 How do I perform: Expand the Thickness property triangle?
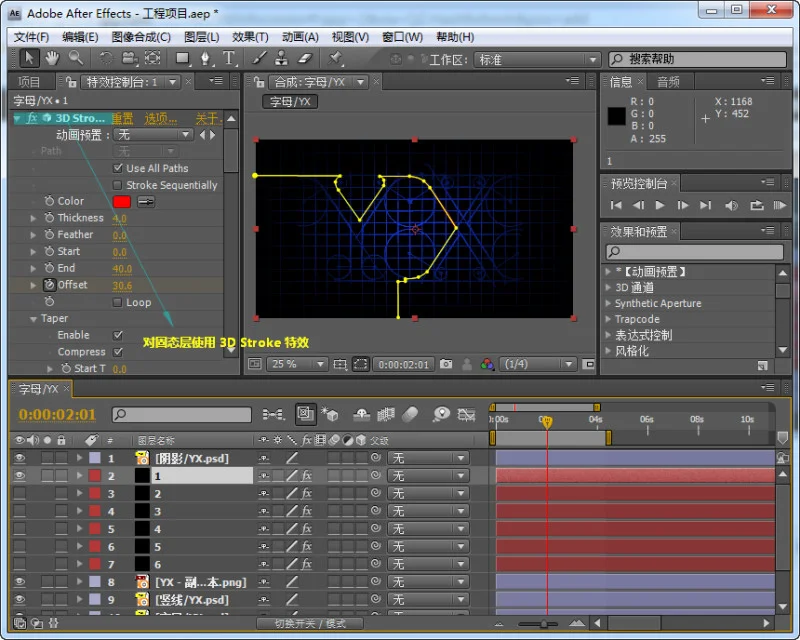coord(34,218)
